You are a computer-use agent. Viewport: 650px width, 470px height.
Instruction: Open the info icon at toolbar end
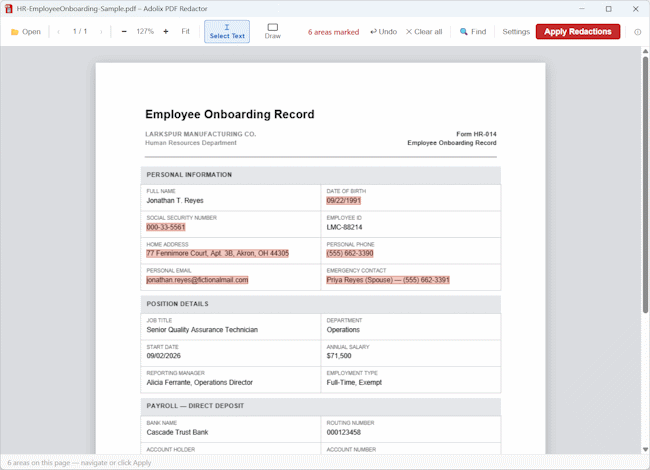pyautogui.click(x=638, y=32)
